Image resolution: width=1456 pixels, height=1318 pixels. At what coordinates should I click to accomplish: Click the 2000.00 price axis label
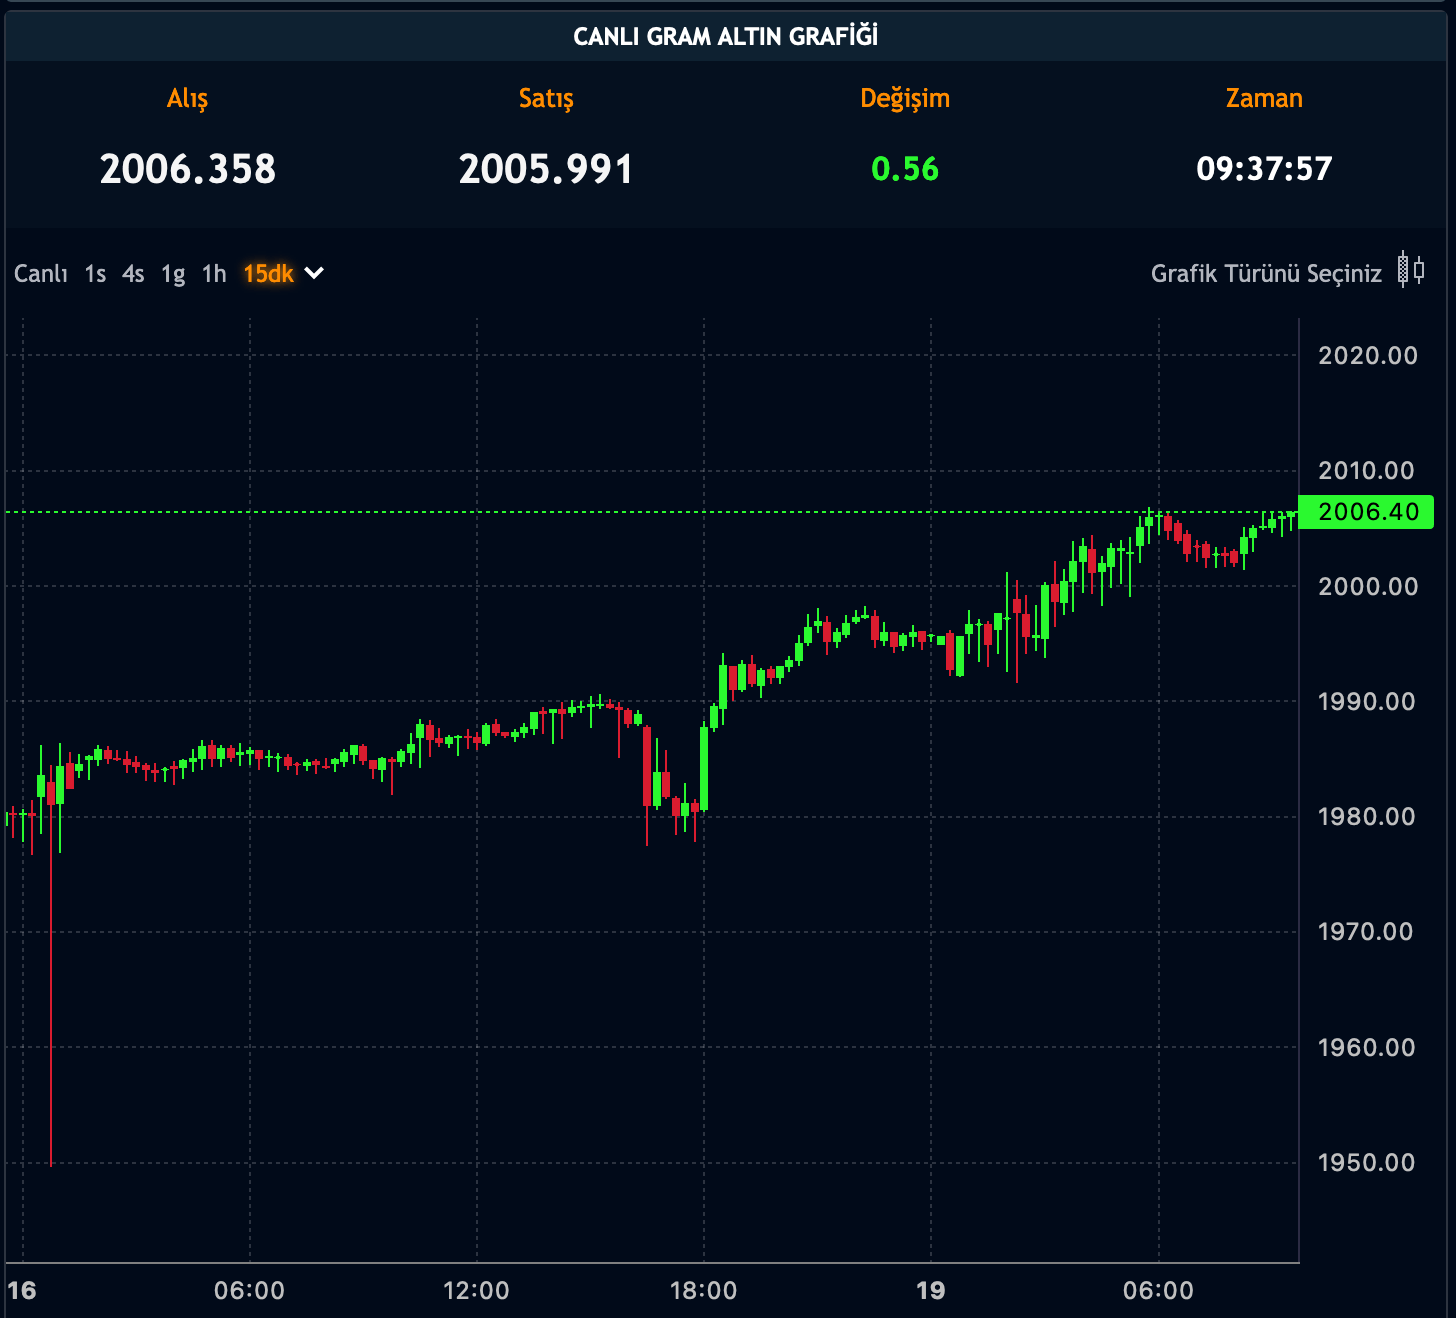(x=1367, y=587)
